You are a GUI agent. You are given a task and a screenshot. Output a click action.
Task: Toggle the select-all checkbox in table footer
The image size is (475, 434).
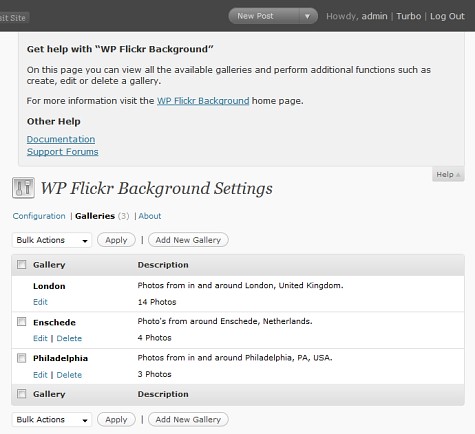click(x=22, y=394)
